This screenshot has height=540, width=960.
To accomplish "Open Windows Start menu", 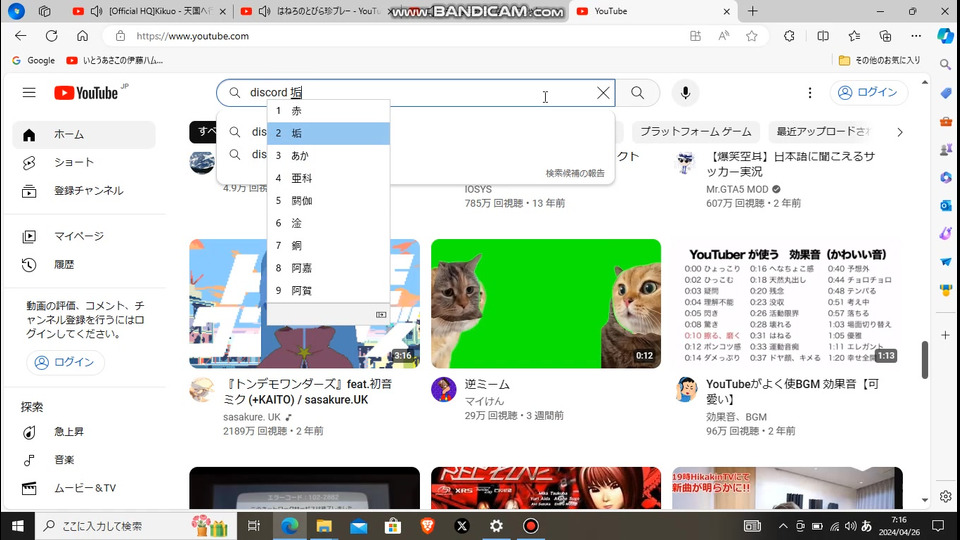I will (x=18, y=526).
